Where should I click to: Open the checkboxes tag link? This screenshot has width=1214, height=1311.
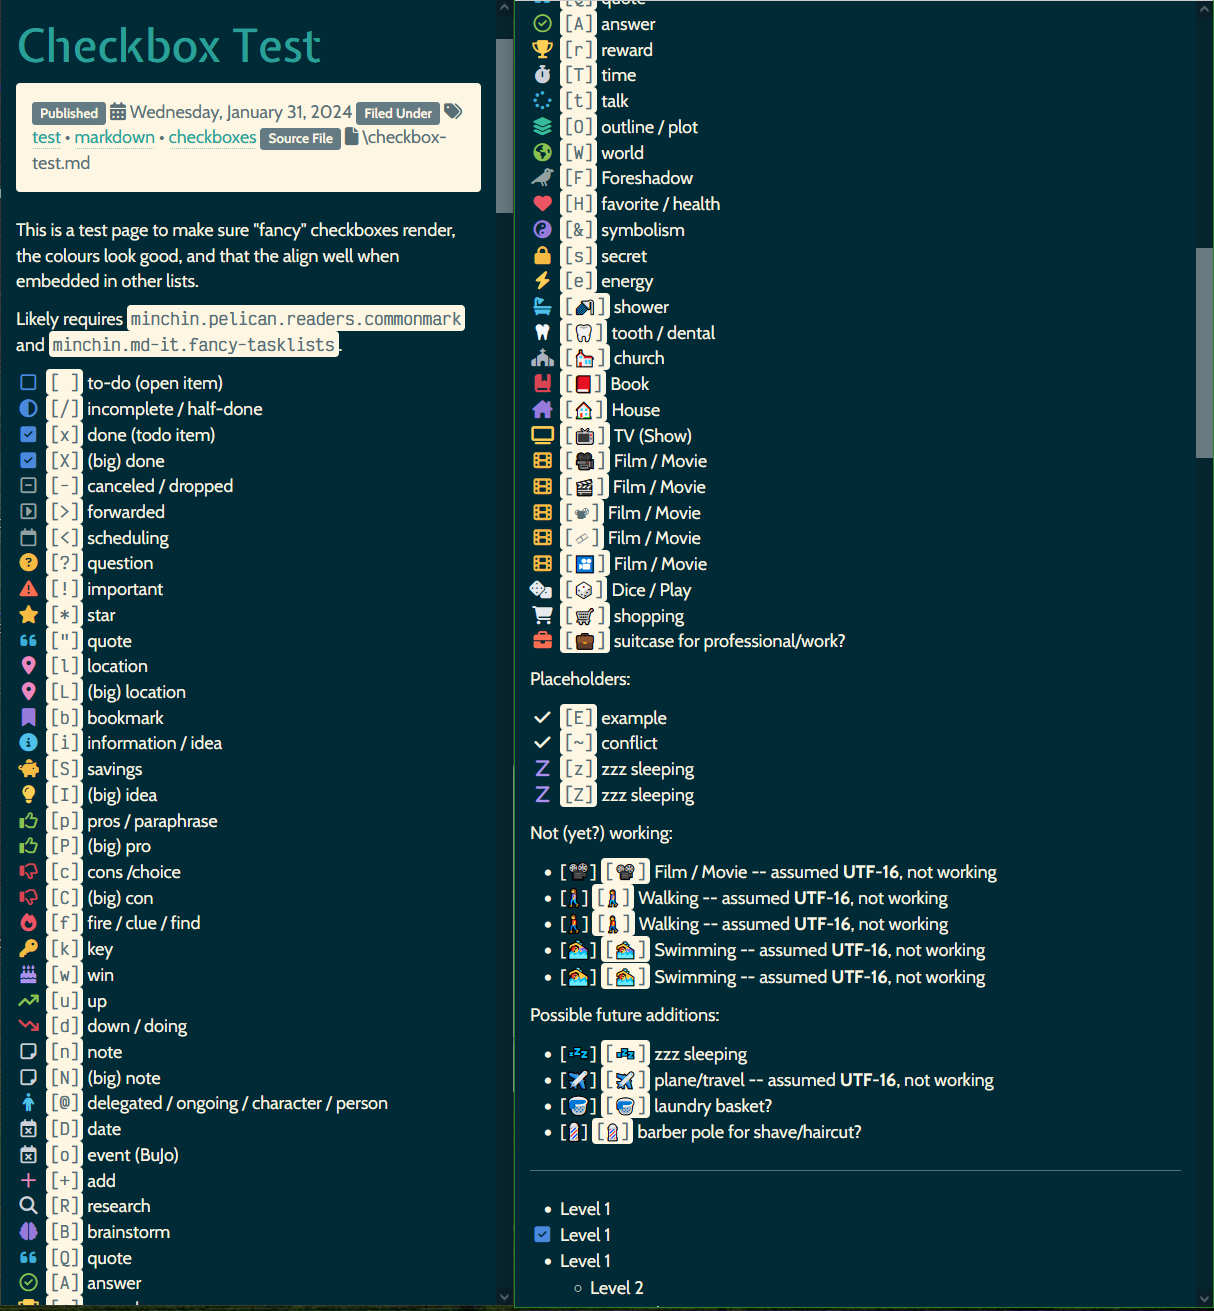click(x=212, y=137)
